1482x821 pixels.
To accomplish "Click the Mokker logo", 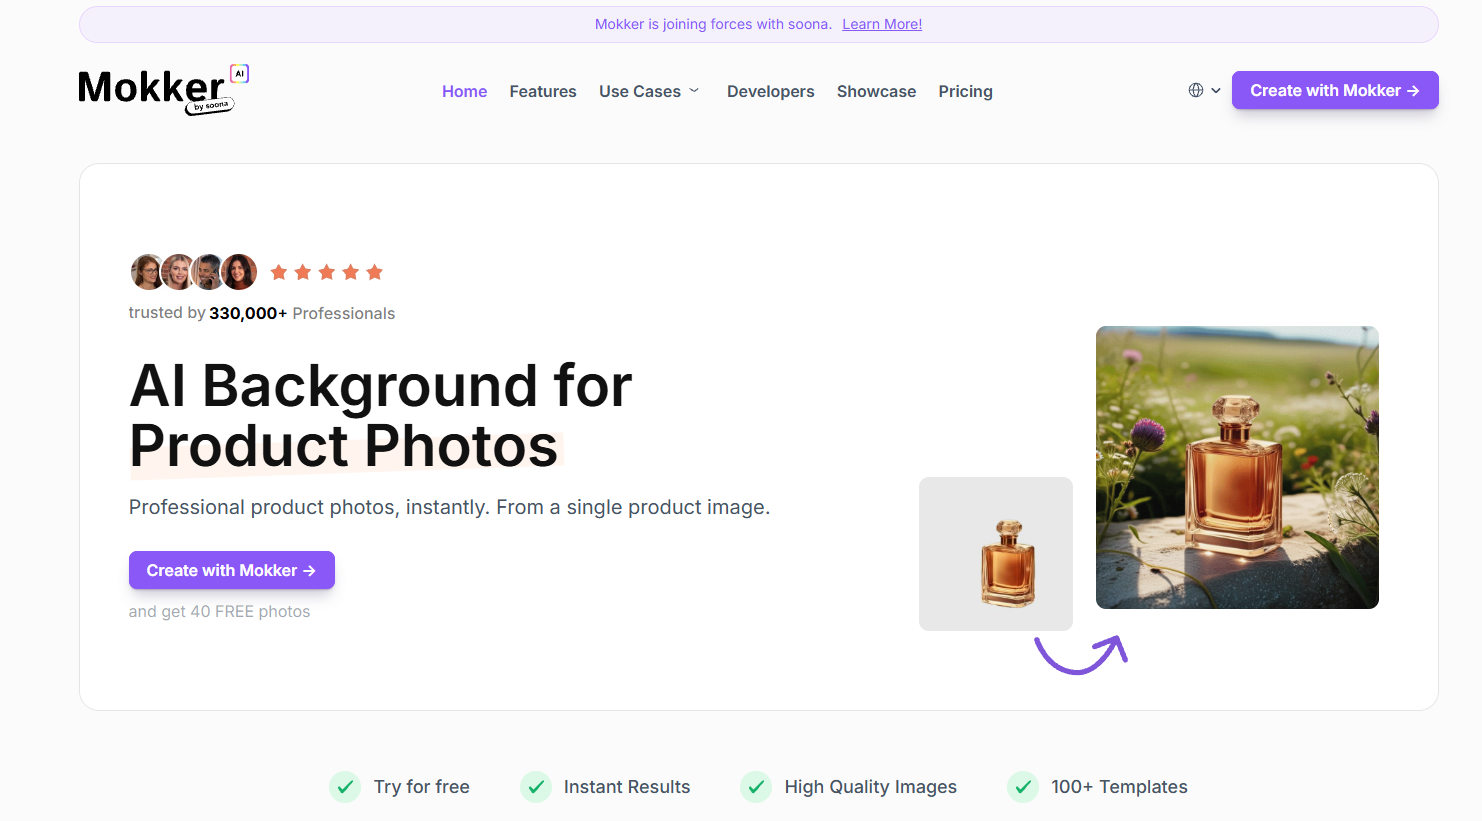I will click(164, 89).
